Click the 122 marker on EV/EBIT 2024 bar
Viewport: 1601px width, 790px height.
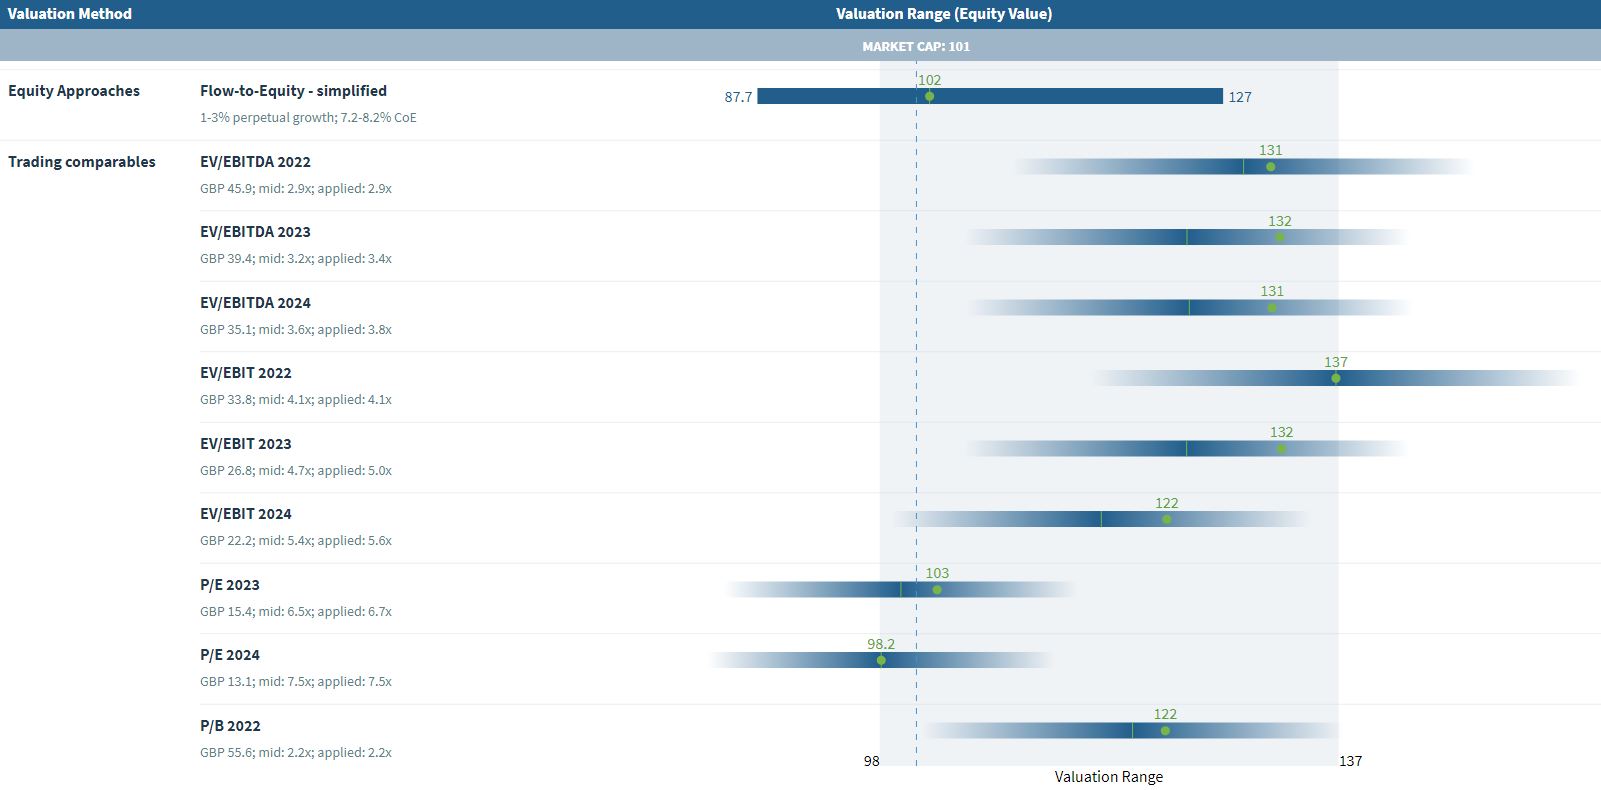tap(1166, 519)
